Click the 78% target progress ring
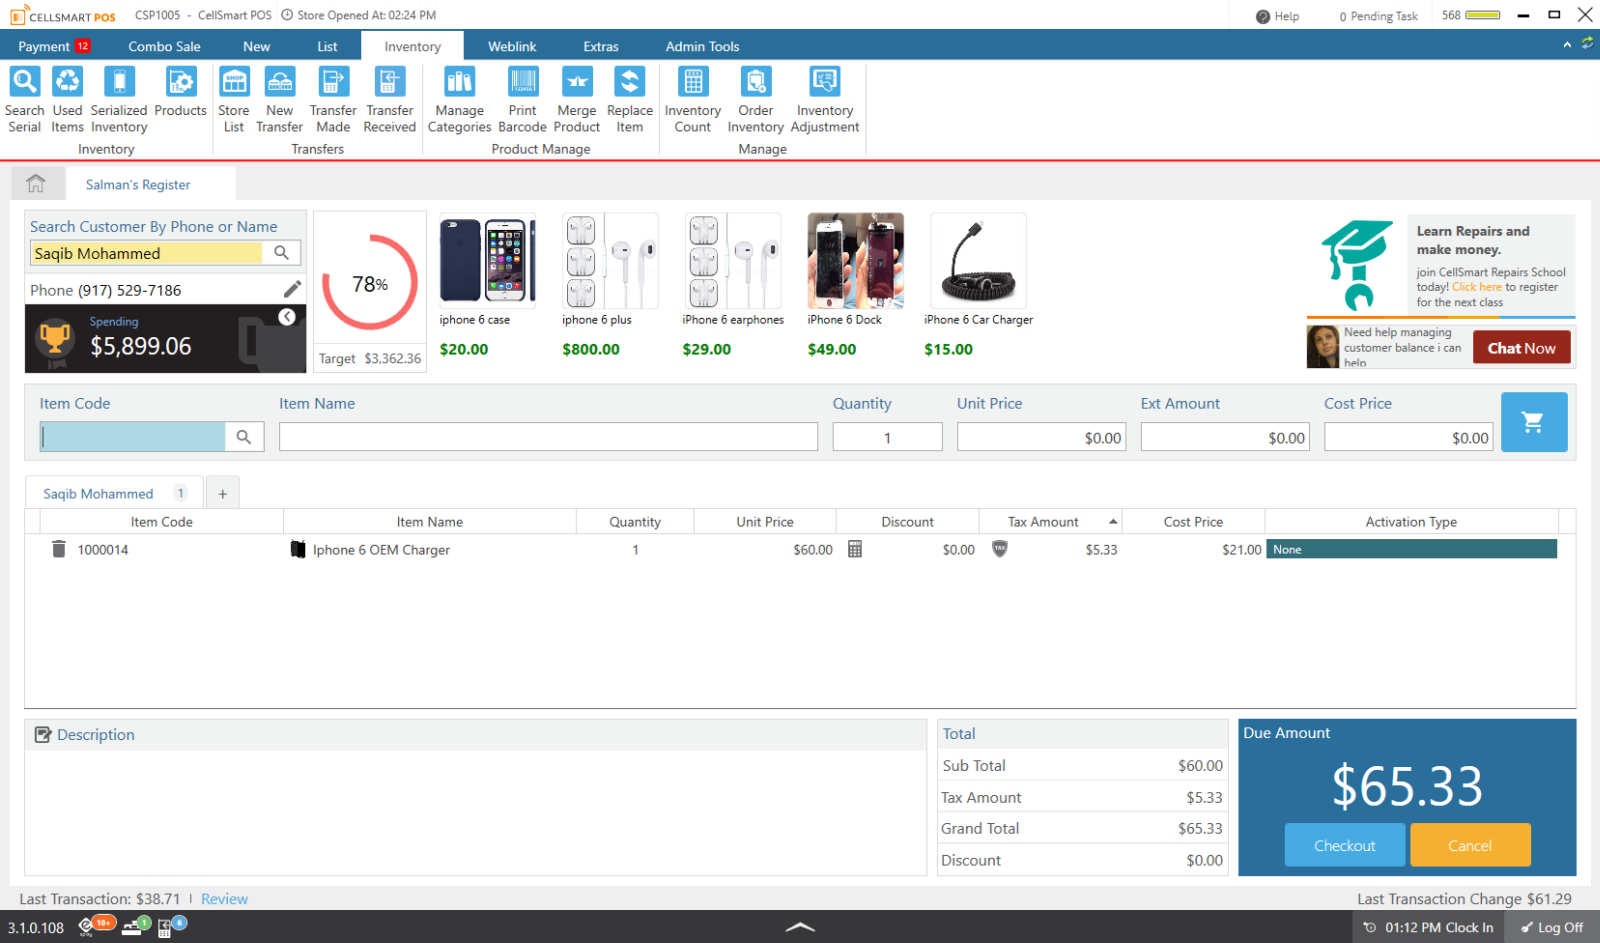 click(x=369, y=283)
